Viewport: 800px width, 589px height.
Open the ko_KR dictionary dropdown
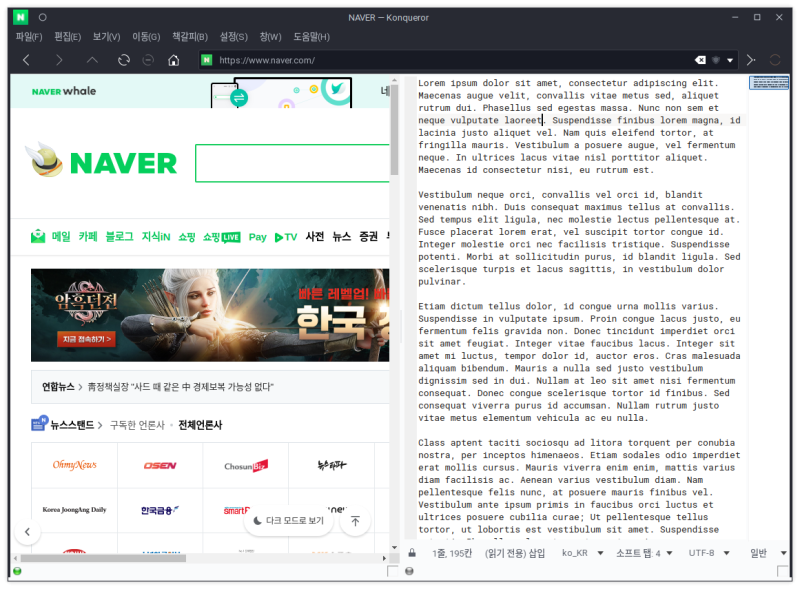[x=577, y=552]
